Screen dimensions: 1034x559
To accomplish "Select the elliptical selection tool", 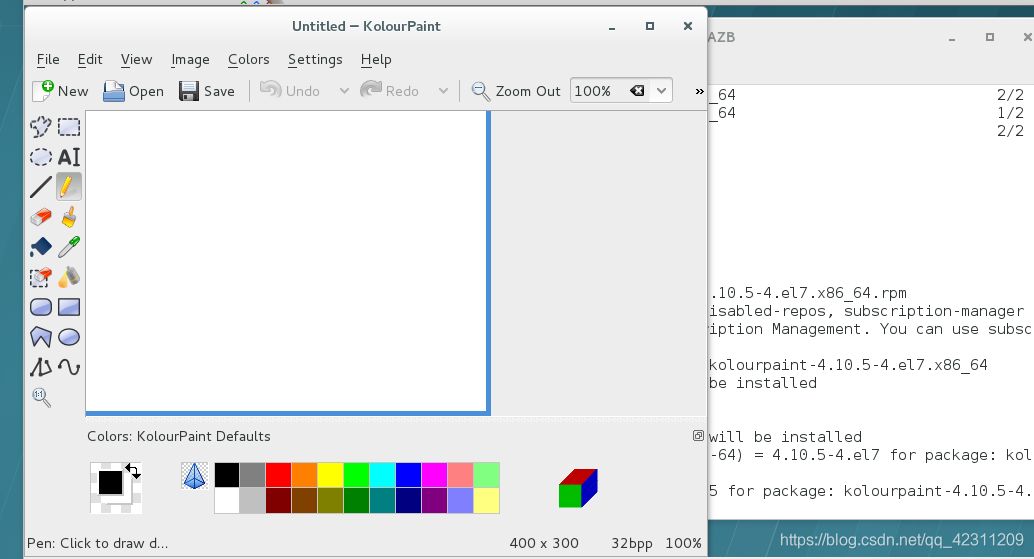I will tap(41, 157).
